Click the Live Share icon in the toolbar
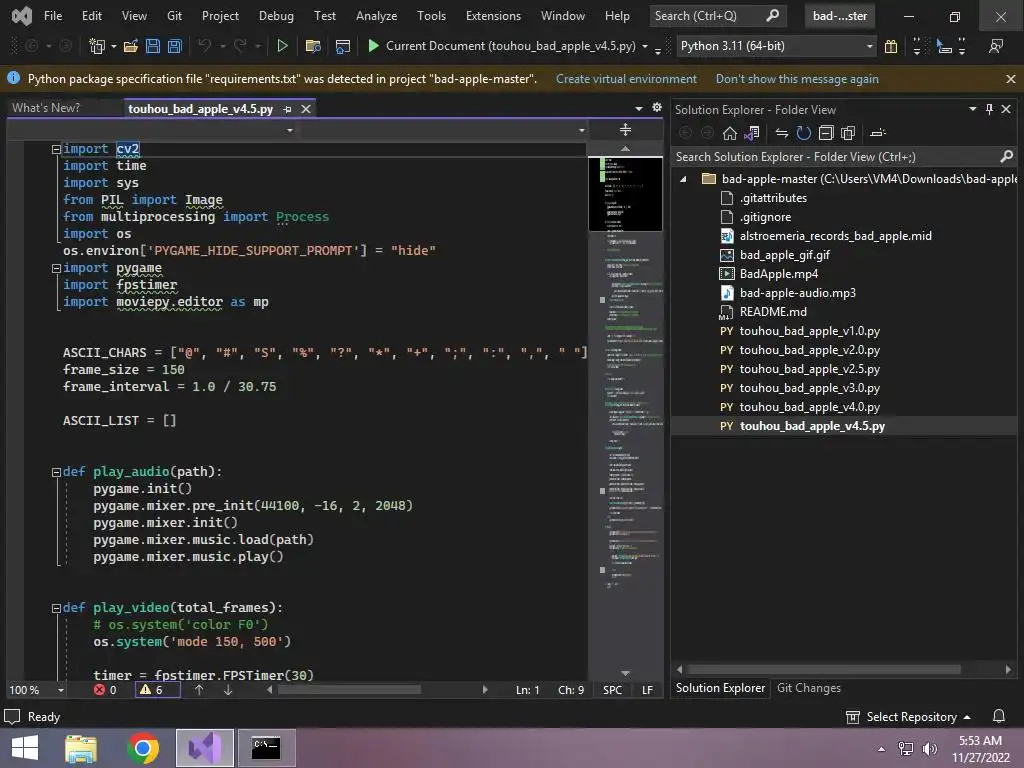1024x768 pixels. coord(996,46)
